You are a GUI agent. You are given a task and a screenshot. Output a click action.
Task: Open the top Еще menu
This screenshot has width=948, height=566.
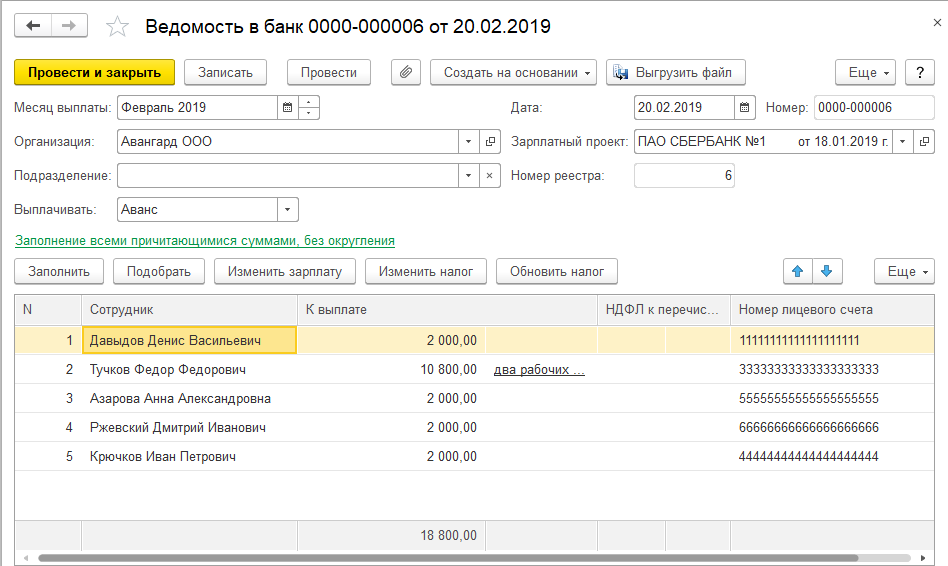864,73
